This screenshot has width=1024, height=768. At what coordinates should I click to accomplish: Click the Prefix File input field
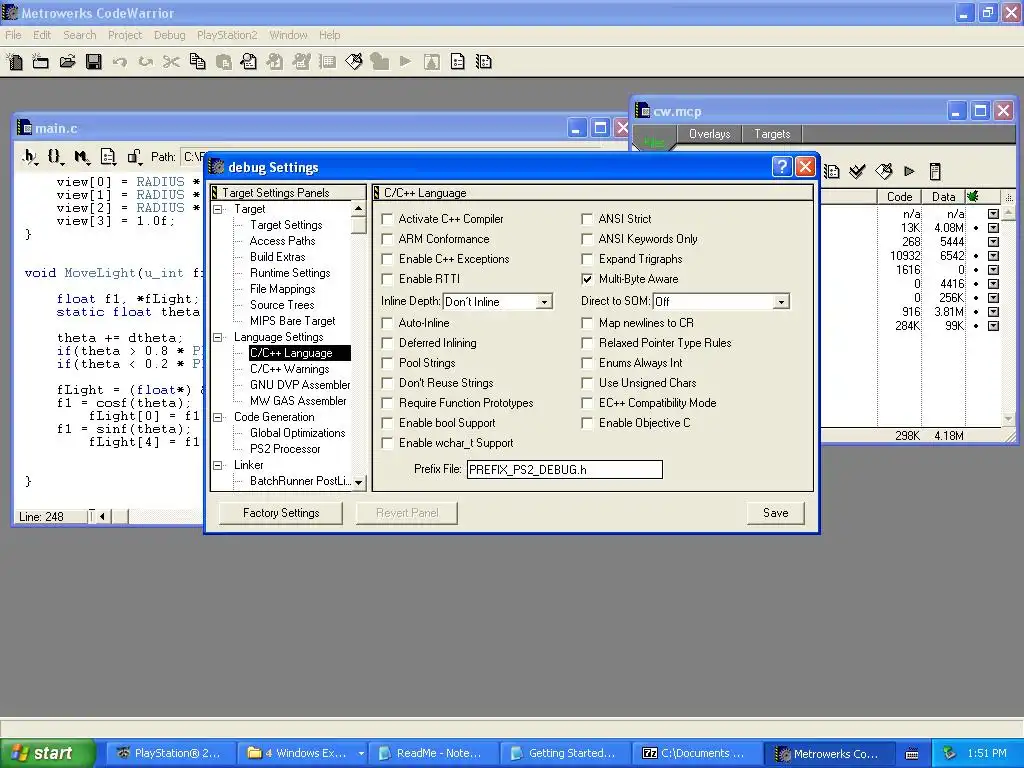click(x=565, y=470)
